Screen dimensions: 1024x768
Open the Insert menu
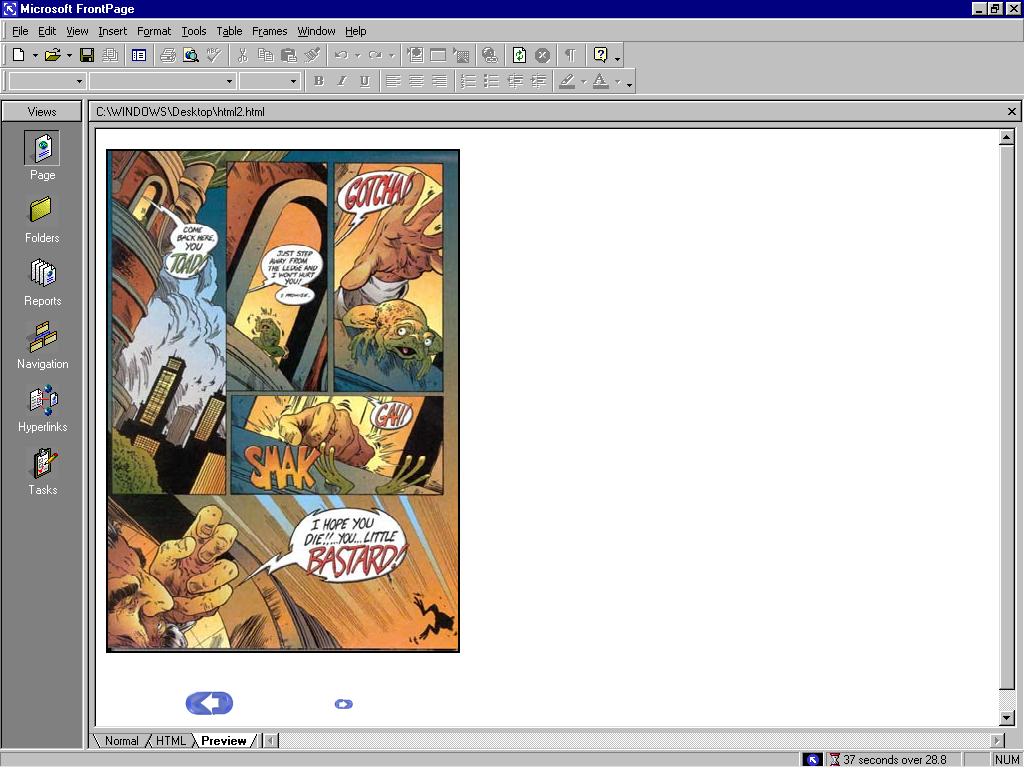click(113, 31)
